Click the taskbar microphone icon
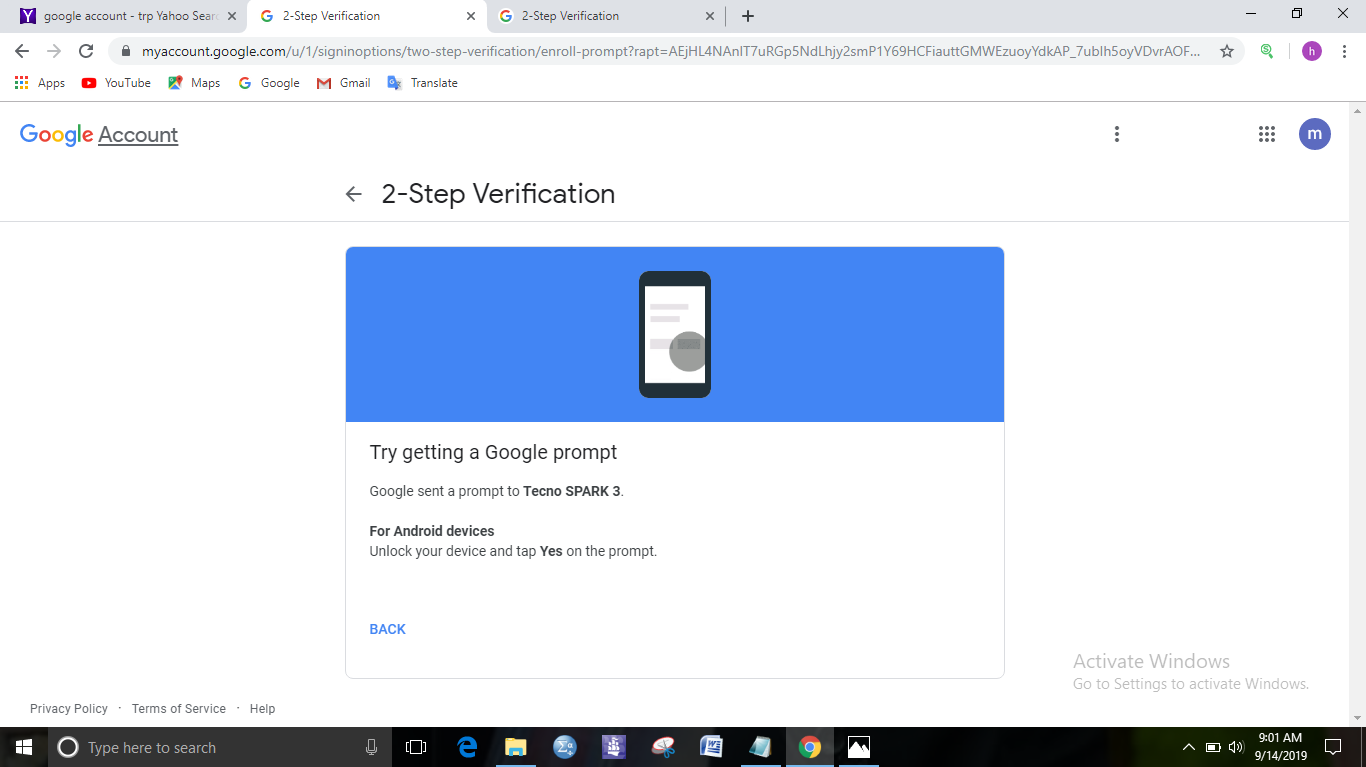This screenshot has height=767, width=1366. click(x=372, y=747)
